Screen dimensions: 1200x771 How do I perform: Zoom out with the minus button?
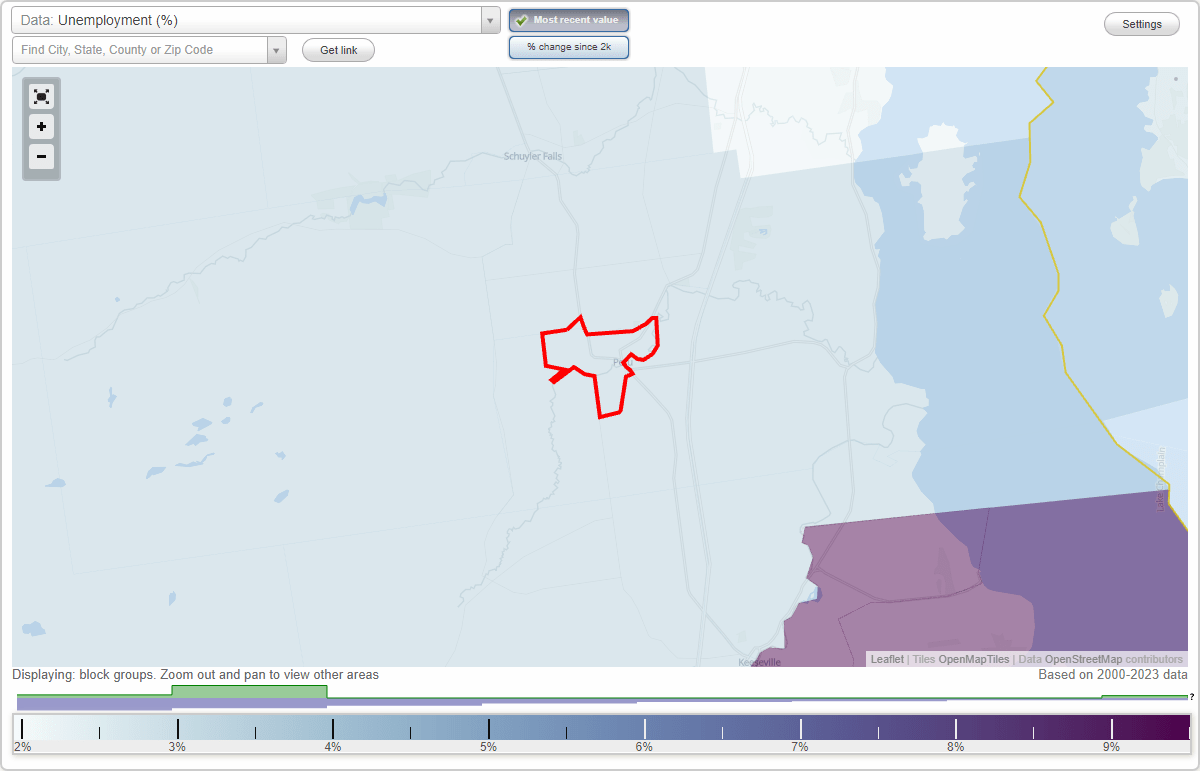(x=41, y=156)
